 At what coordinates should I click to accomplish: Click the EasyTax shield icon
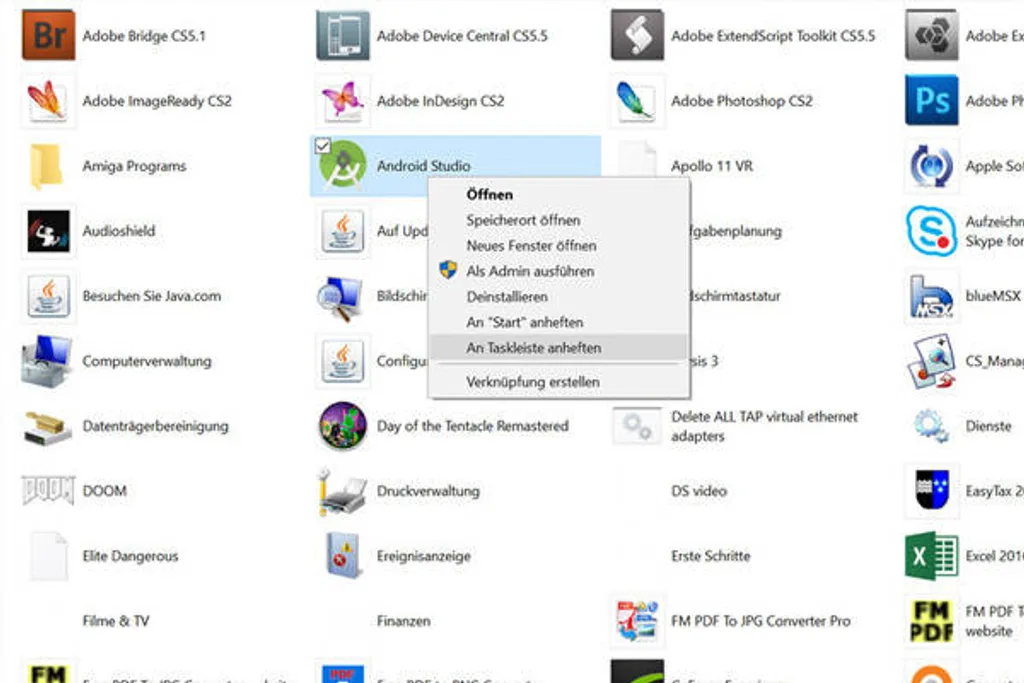[x=932, y=491]
